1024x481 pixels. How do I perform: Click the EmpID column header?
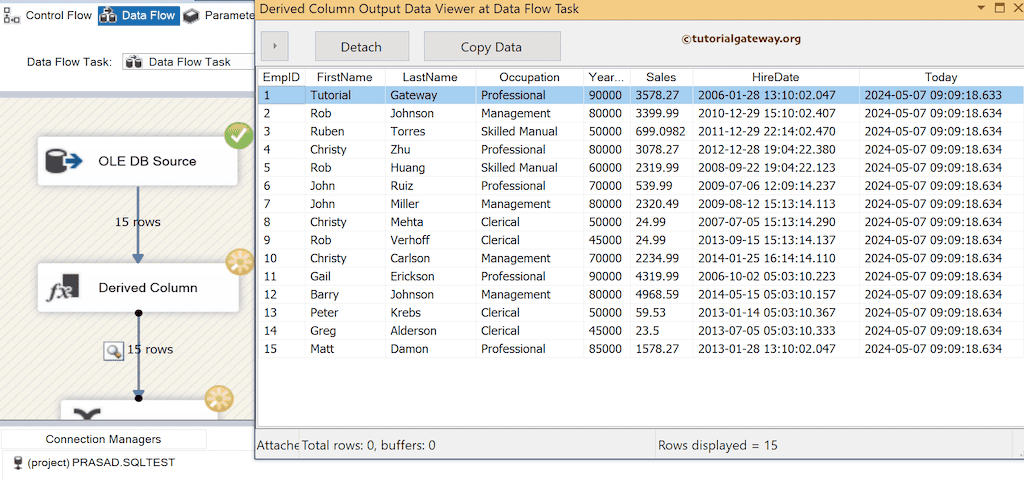pyautogui.click(x=281, y=77)
